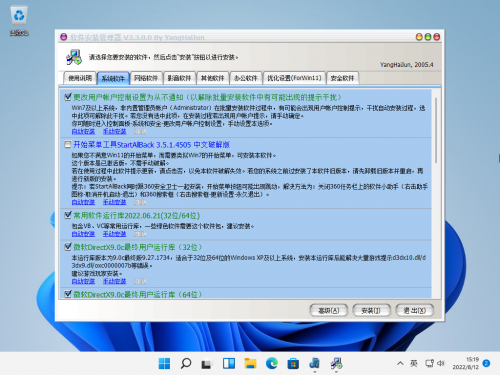Viewport: 500px width, 375px height.
Task: Click the StartAllBack 3.5.1.4505 中文破解版 title
Action: coord(151,145)
